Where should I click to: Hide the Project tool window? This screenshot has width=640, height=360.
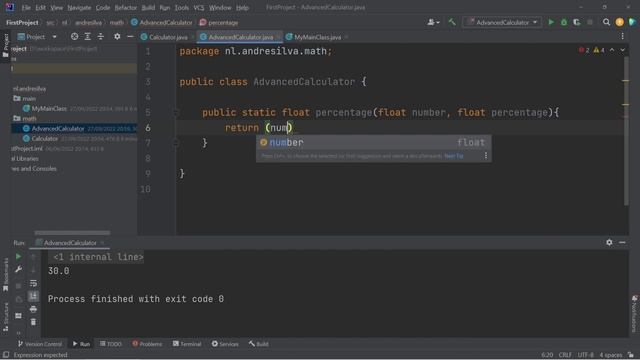(x=130, y=37)
